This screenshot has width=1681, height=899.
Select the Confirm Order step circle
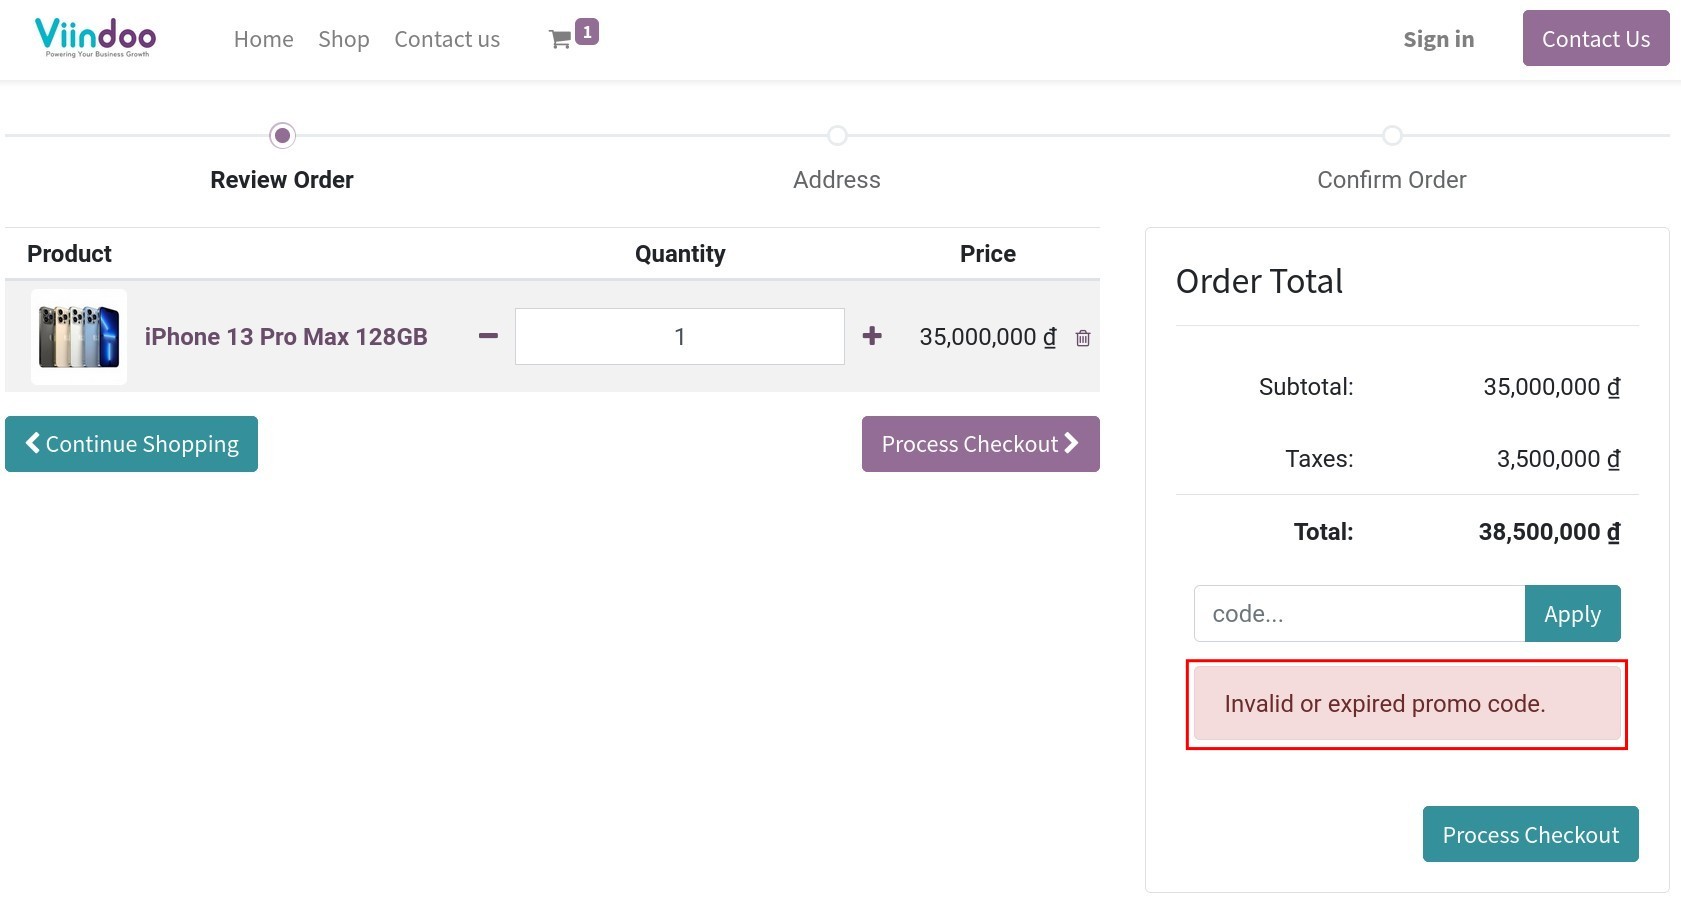(1392, 136)
